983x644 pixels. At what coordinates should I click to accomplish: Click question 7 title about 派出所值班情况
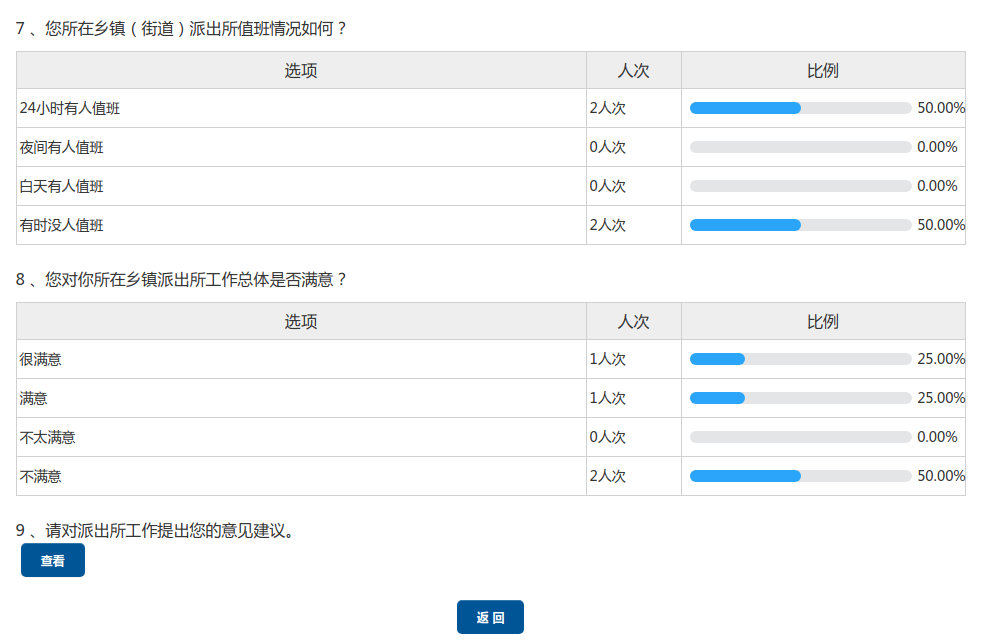tap(181, 29)
